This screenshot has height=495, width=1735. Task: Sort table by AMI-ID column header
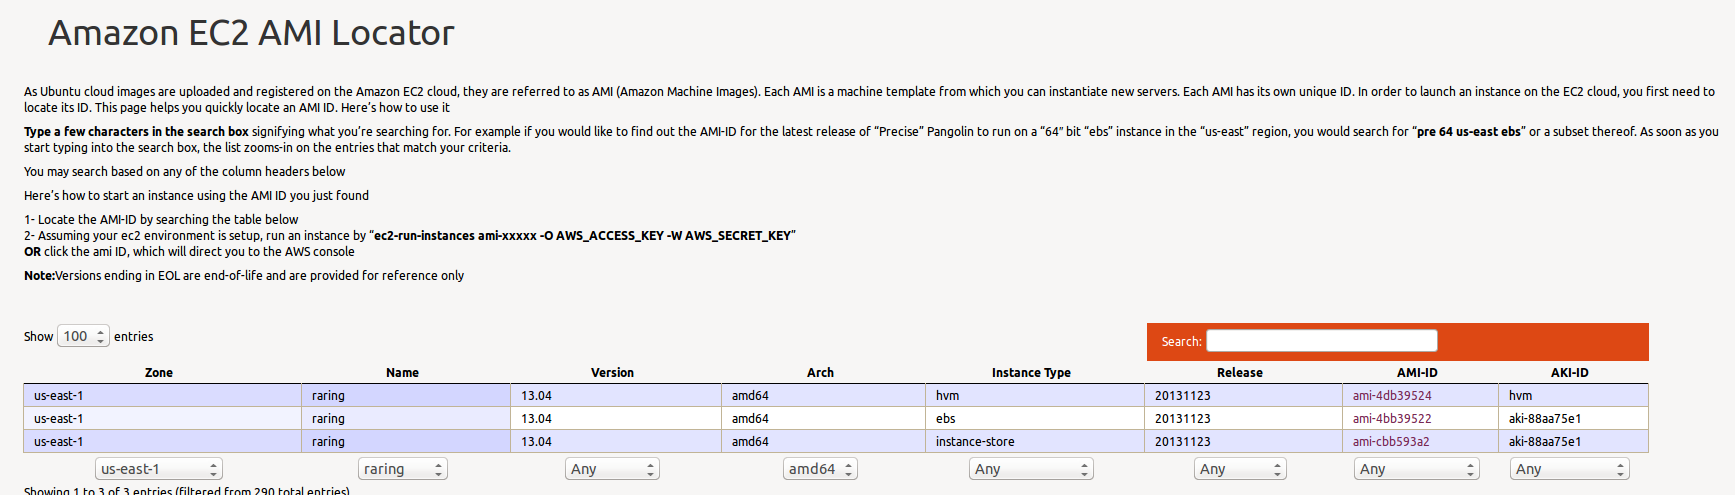pos(1417,373)
